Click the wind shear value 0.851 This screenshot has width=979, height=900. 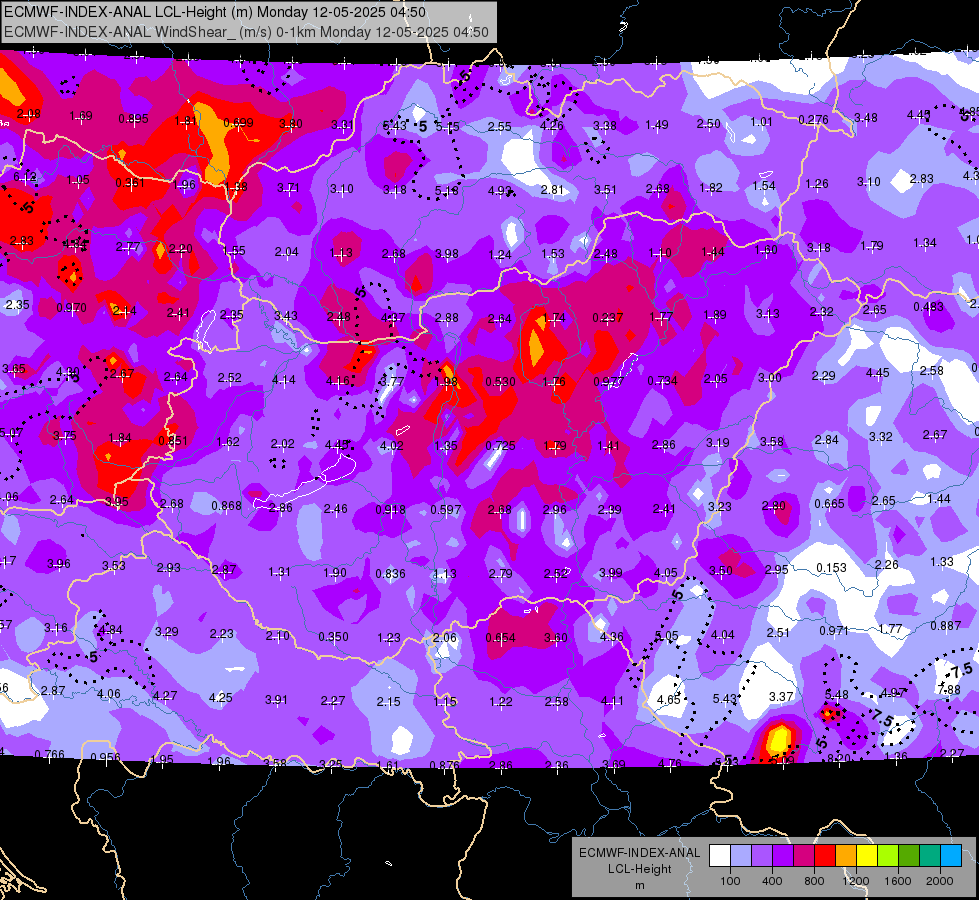point(173,440)
